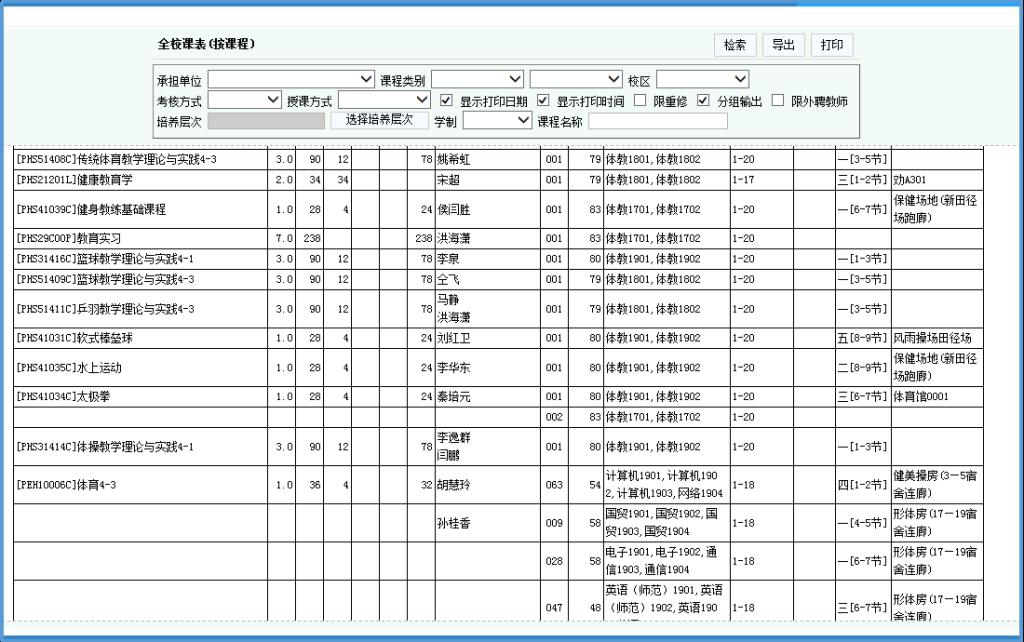Open the 授课方式 dropdown

click(383, 100)
